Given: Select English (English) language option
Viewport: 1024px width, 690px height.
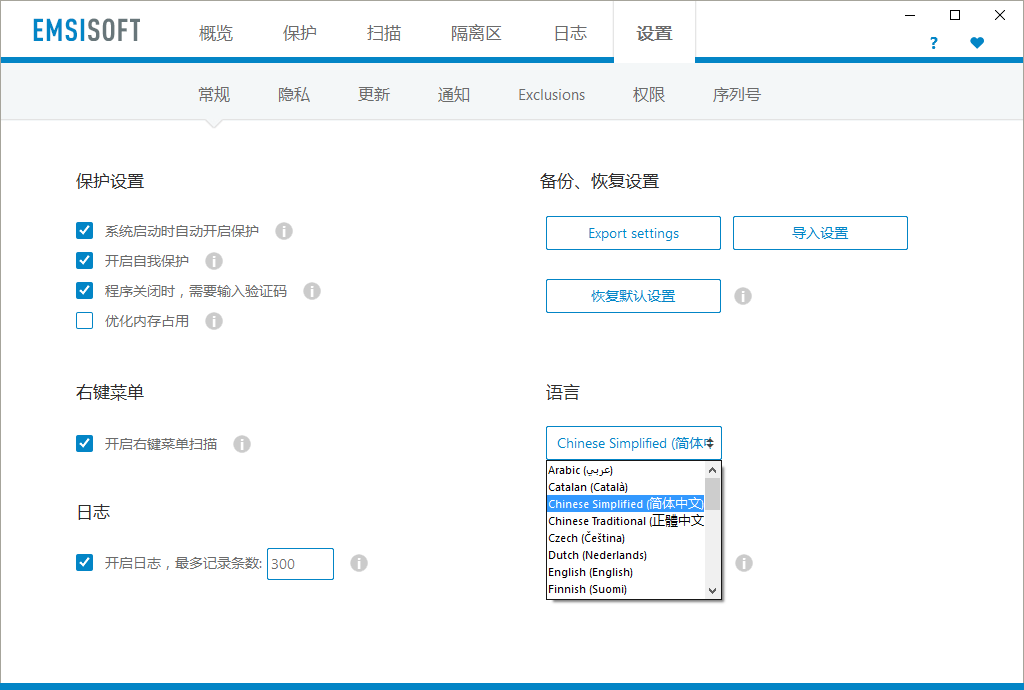Looking at the screenshot, I should pos(626,572).
